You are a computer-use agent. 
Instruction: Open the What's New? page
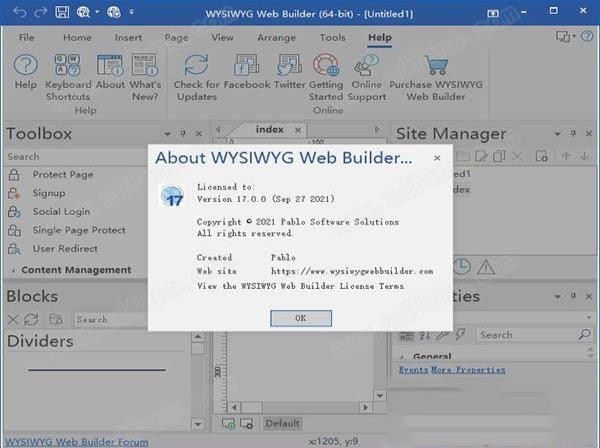click(x=145, y=66)
